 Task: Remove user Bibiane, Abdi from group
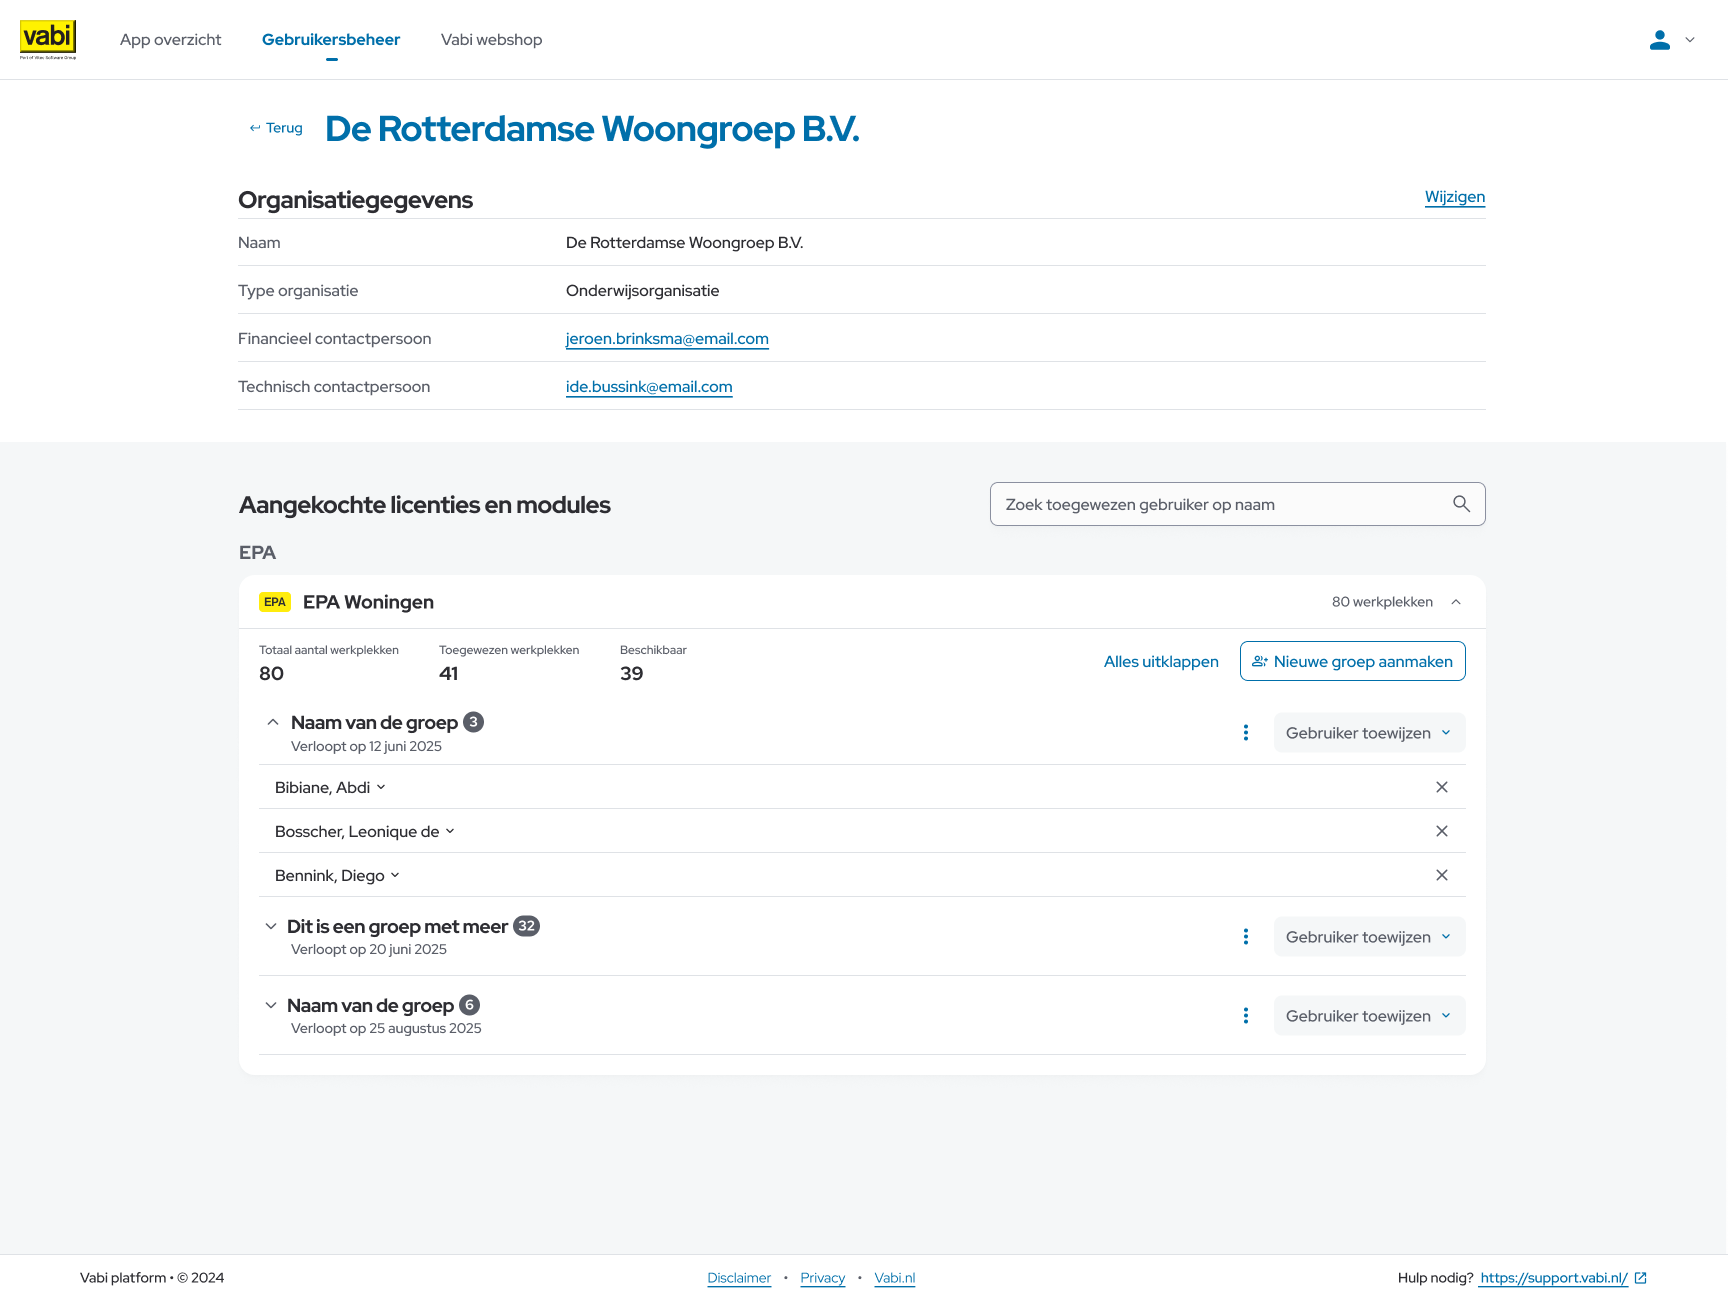tap(1441, 787)
